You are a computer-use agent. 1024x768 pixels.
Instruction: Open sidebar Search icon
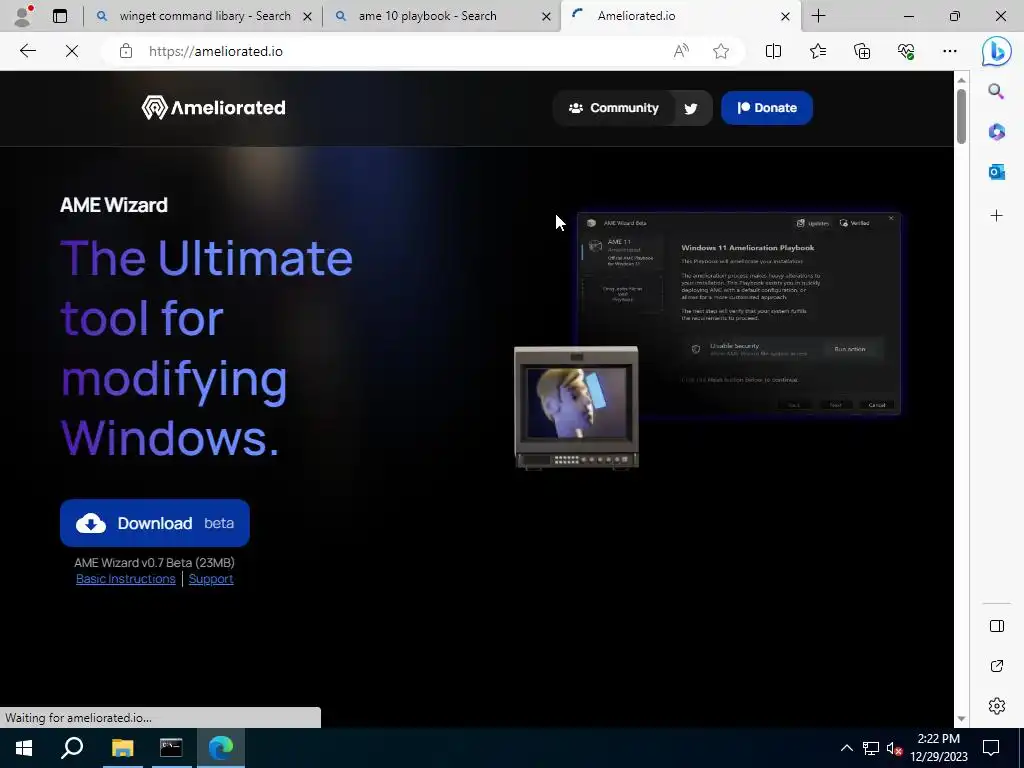coord(996,91)
